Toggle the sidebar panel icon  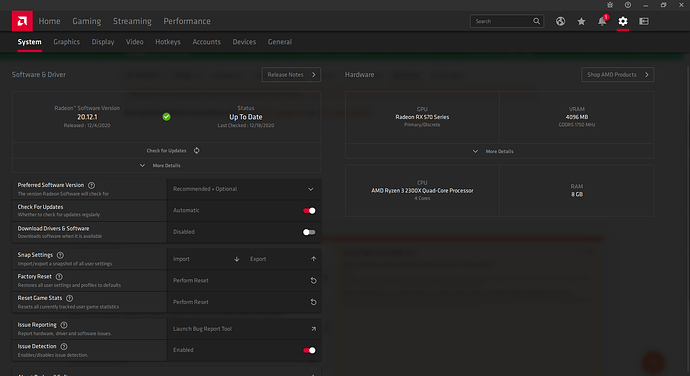[644, 21]
